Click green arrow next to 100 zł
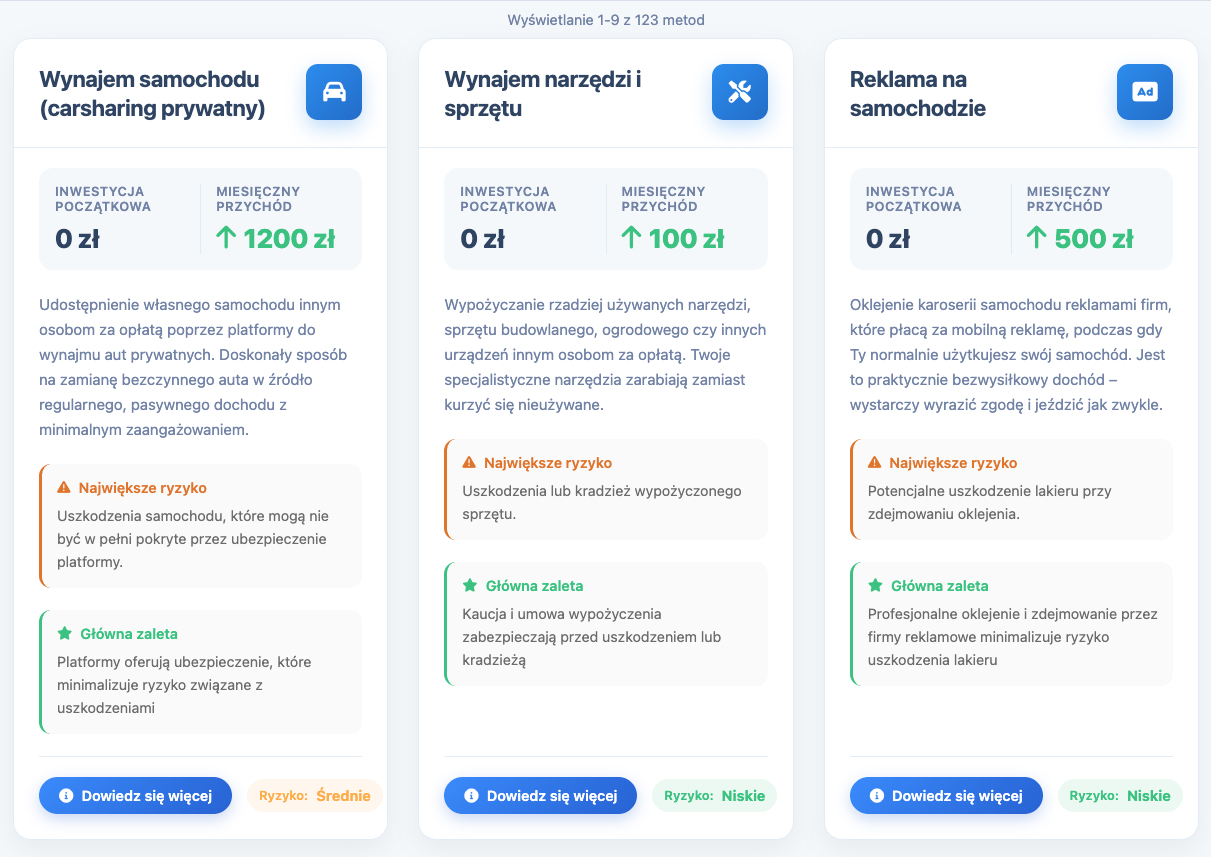The width and height of the screenshot is (1211, 857). tap(632, 239)
